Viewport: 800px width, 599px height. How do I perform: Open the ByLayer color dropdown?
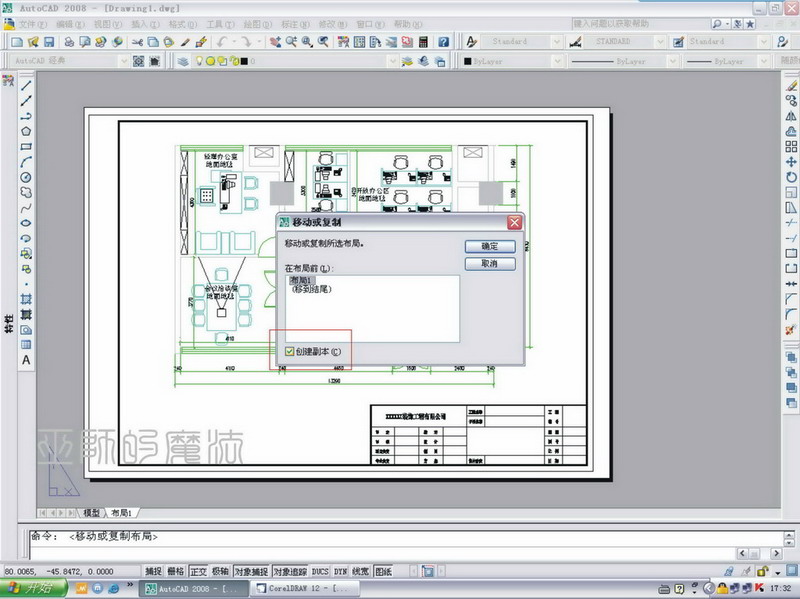pos(557,62)
